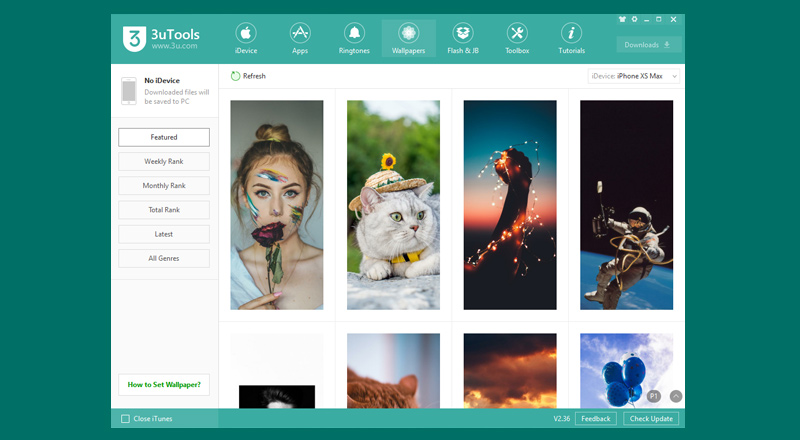Open the black and white wallpaper

[x=277, y=371]
